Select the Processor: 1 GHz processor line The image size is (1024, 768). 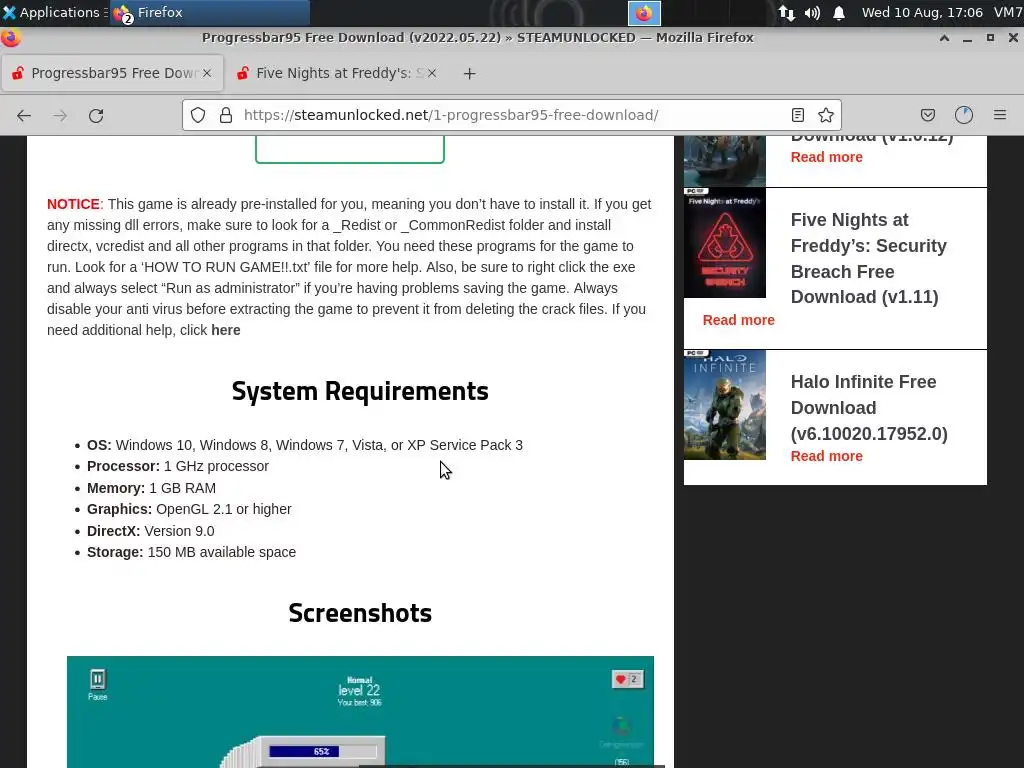pyautogui.click(x=178, y=466)
